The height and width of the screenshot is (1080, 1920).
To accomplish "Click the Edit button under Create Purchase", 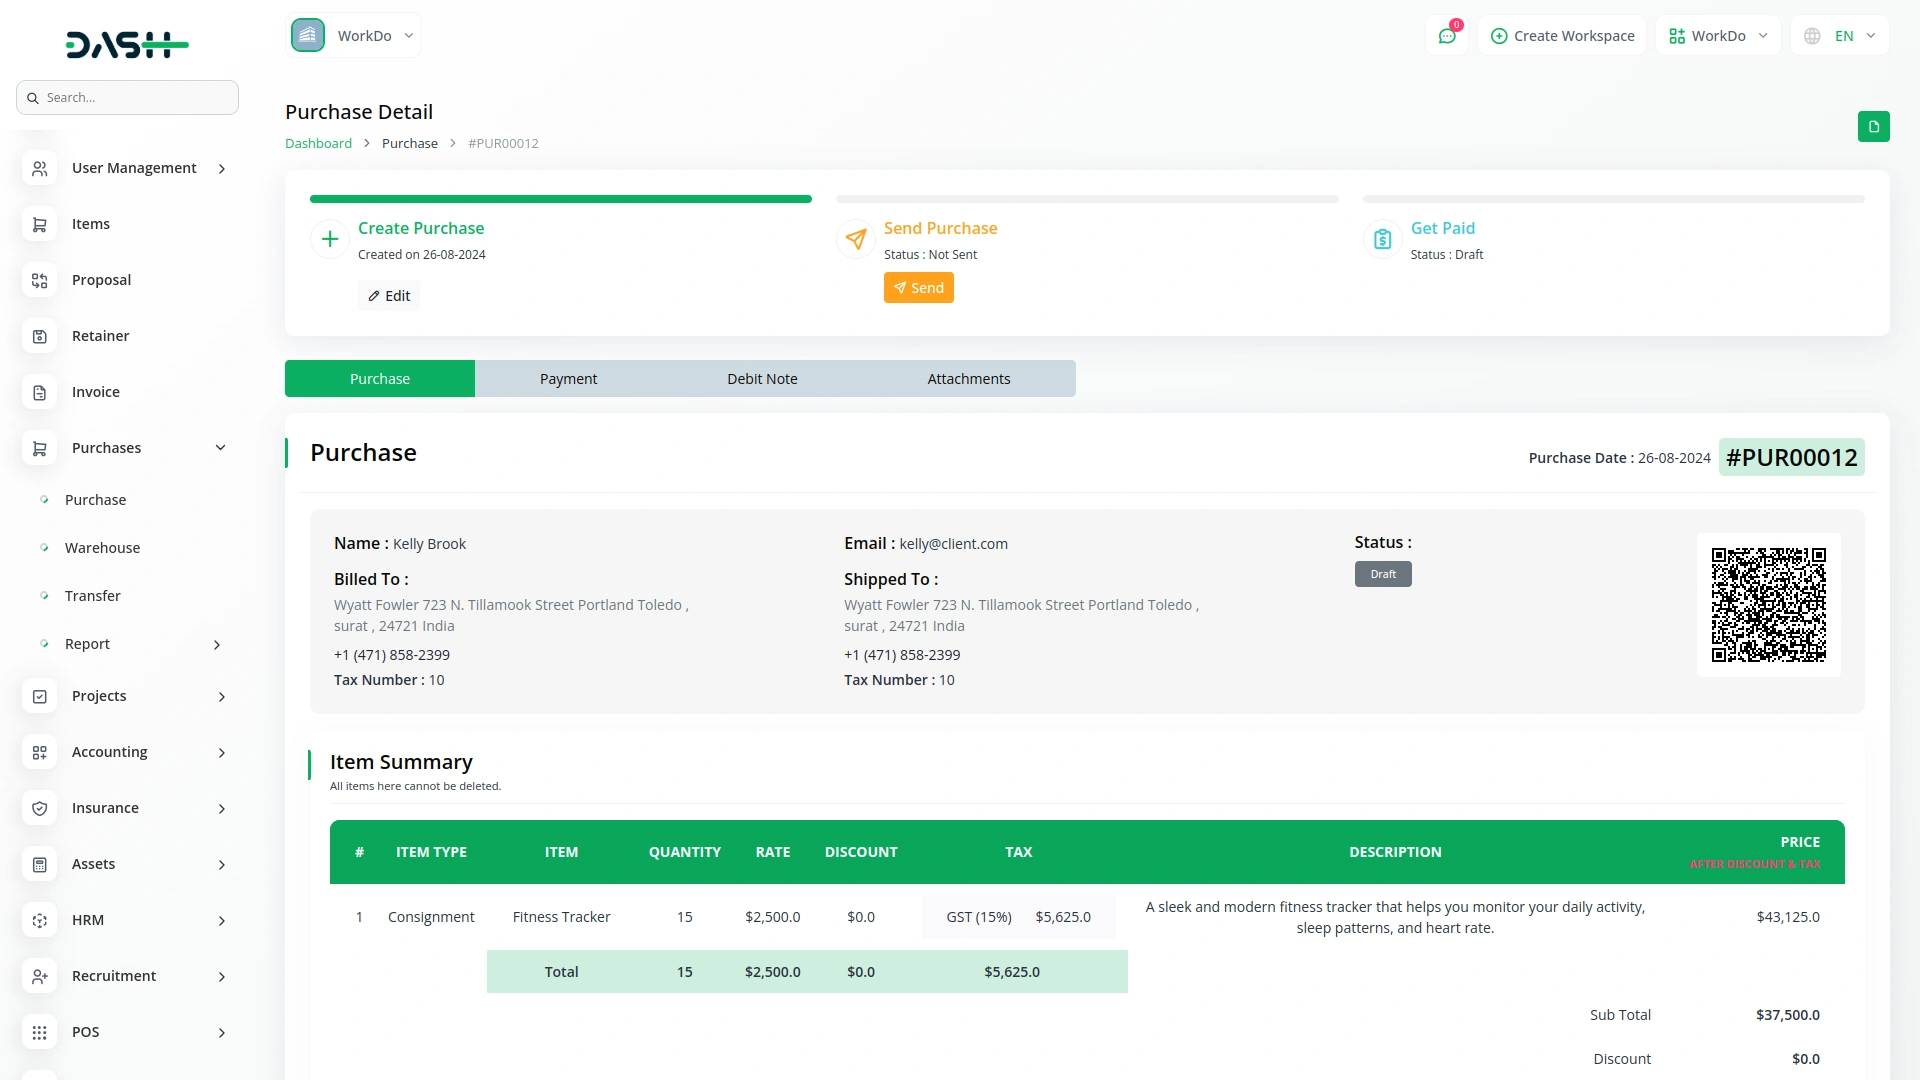I will [389, 296].
